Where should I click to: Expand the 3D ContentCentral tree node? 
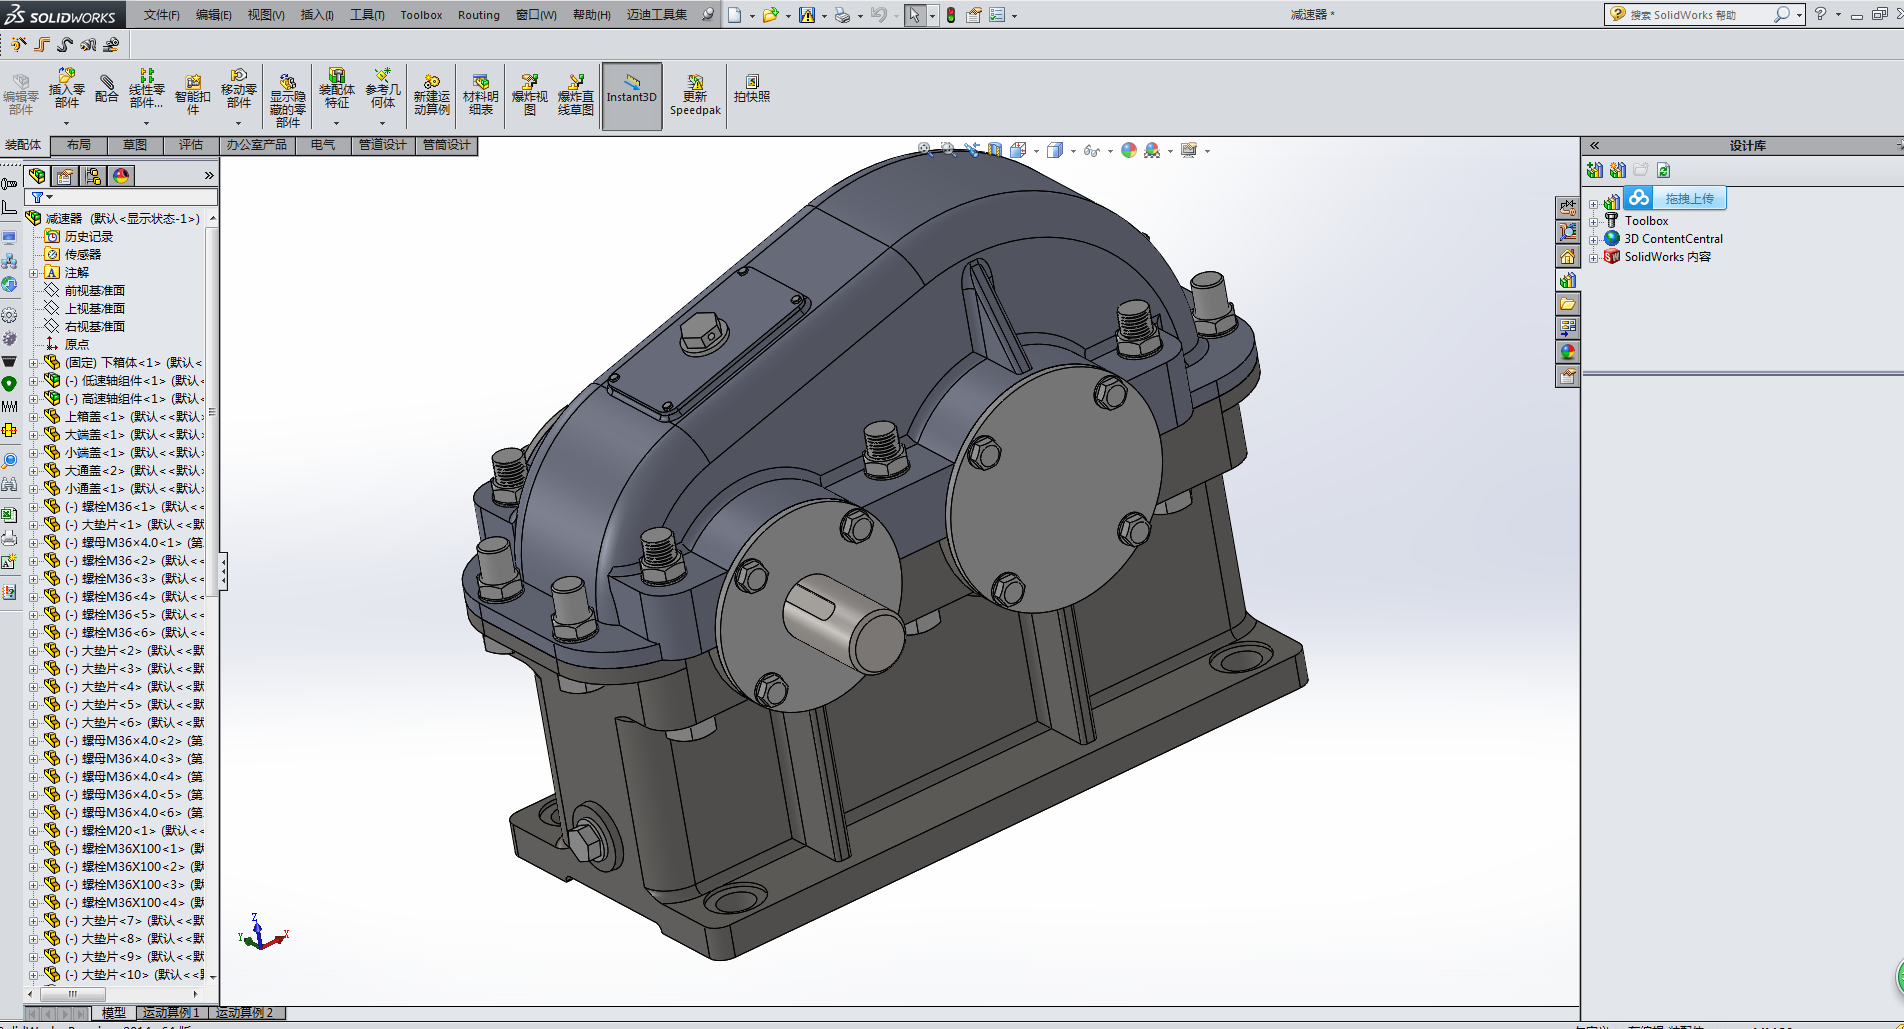tap(1594, 240)
